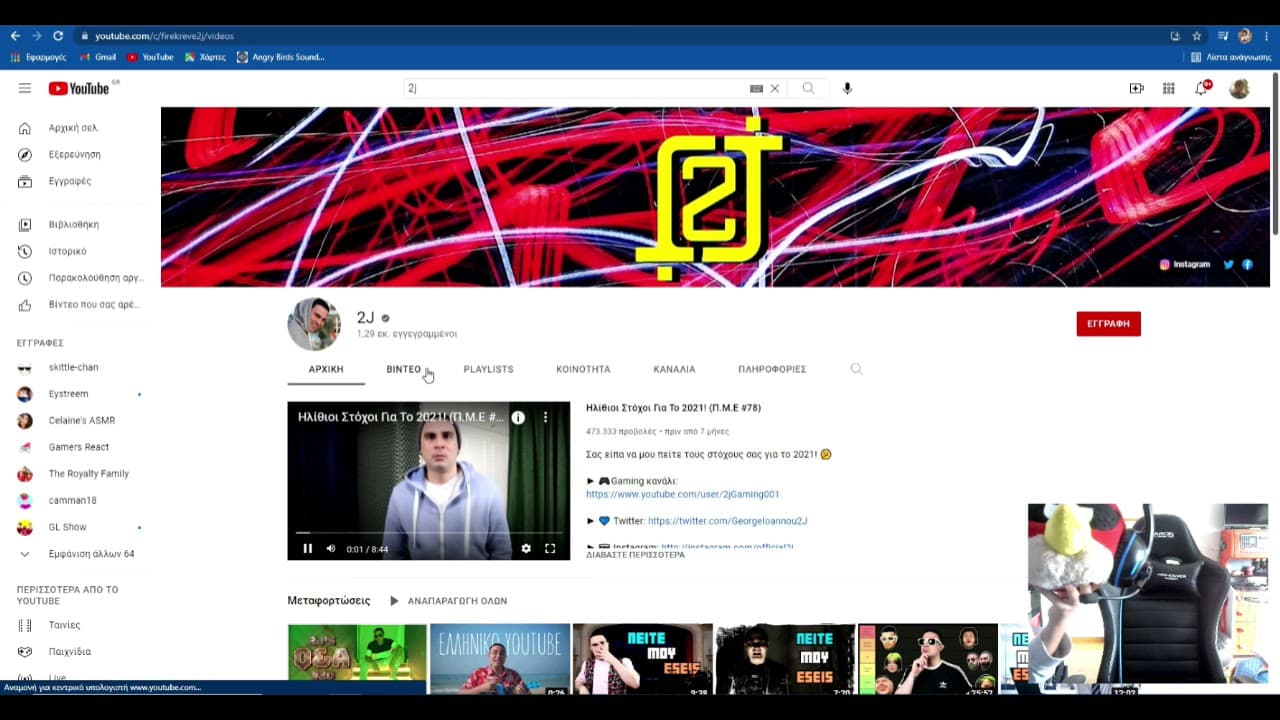Viewport: 1280px width, 720px height.
Task: Reload the page in browser
Action: (58, 36)
